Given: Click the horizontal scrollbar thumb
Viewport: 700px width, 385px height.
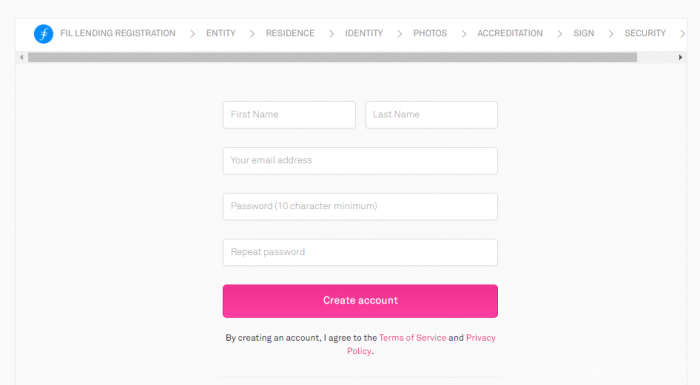Looking at the screenshot, I should click(332, 57).
